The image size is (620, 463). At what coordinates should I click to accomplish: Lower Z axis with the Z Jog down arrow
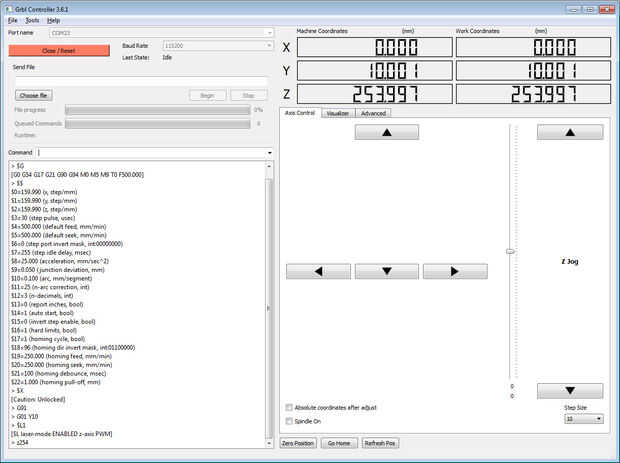(x=570, y=391)
